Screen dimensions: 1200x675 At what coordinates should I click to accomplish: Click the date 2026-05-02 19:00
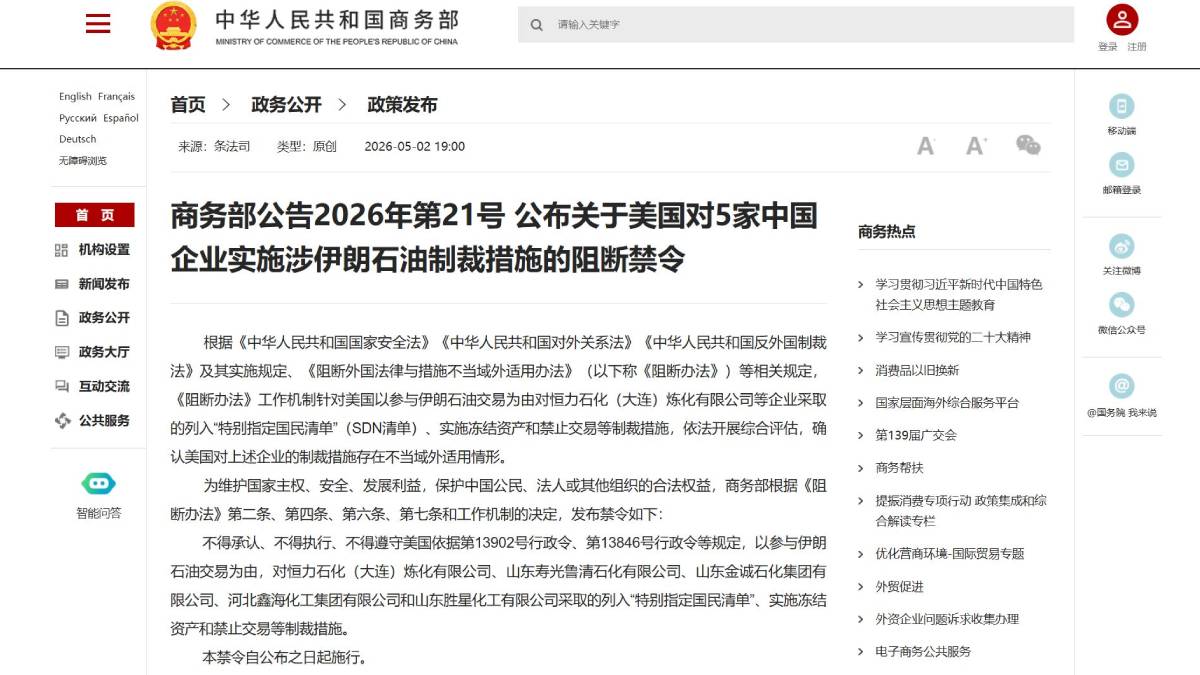[x=415, y=146]
